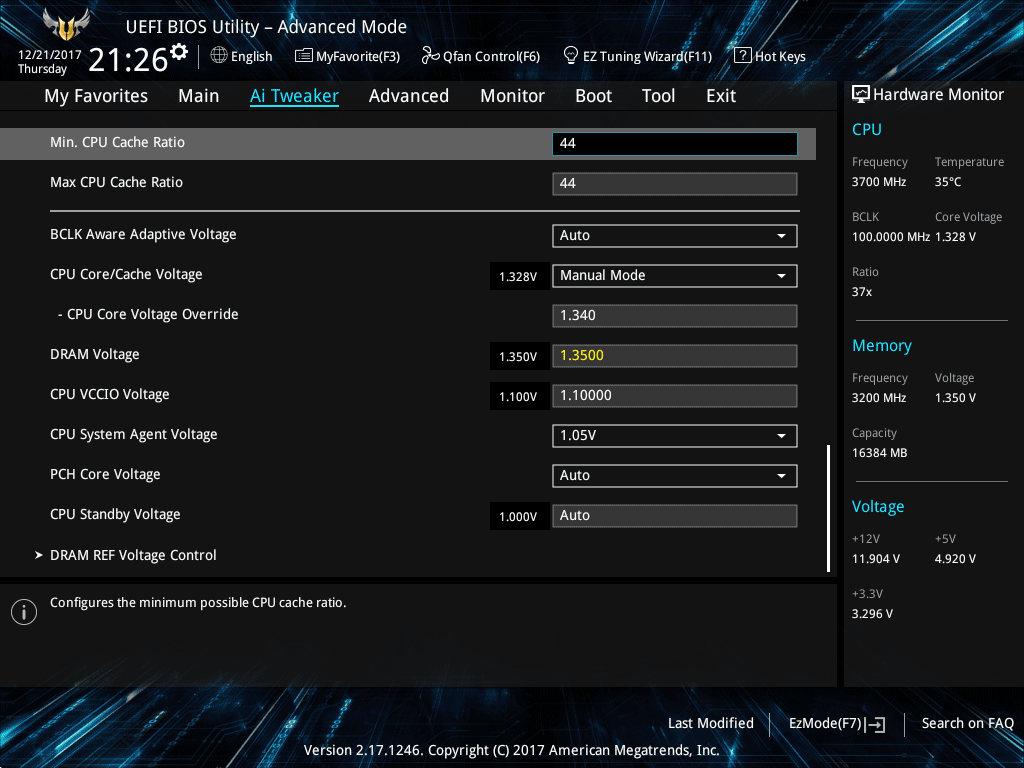The image size is (1024, 768).
Task: Open CPU System Agent Voltage dropdown
Action: (675, 436)
